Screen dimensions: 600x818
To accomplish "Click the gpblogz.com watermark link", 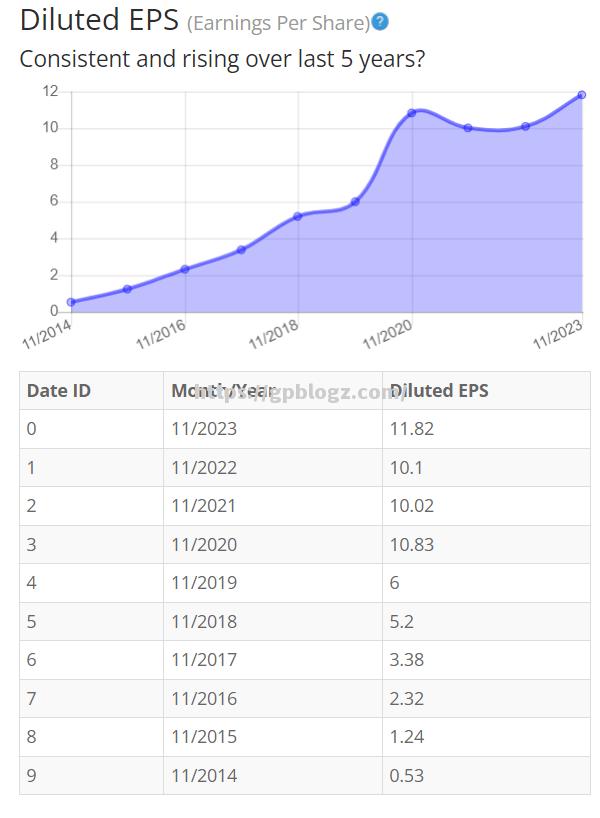I will click(300, 392).
